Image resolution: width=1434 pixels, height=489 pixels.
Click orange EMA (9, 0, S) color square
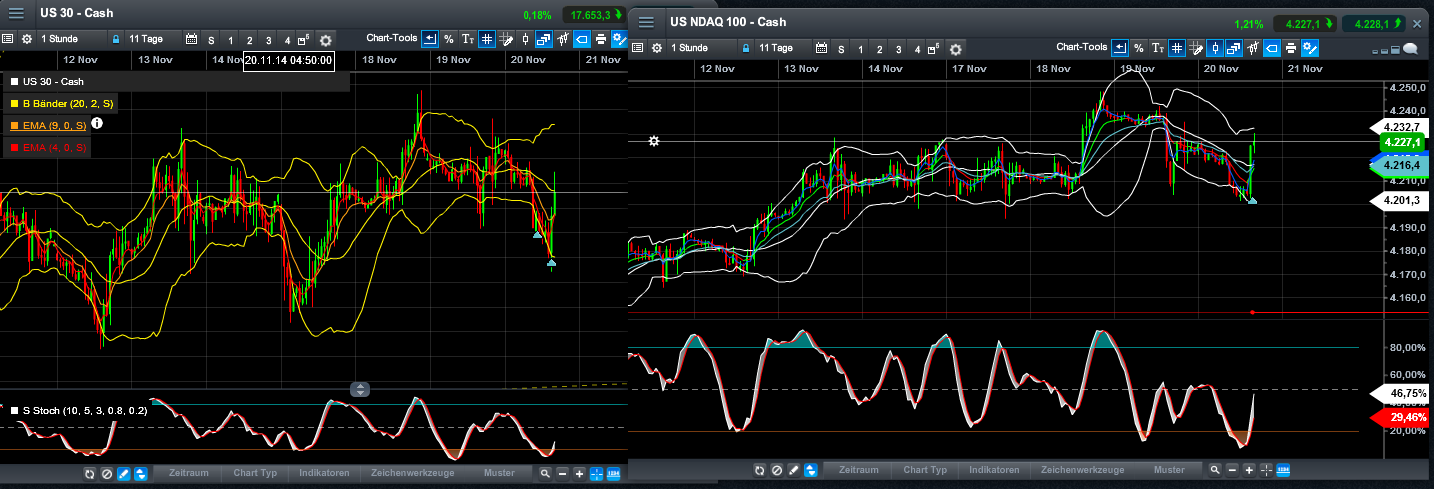pos(13,125)
